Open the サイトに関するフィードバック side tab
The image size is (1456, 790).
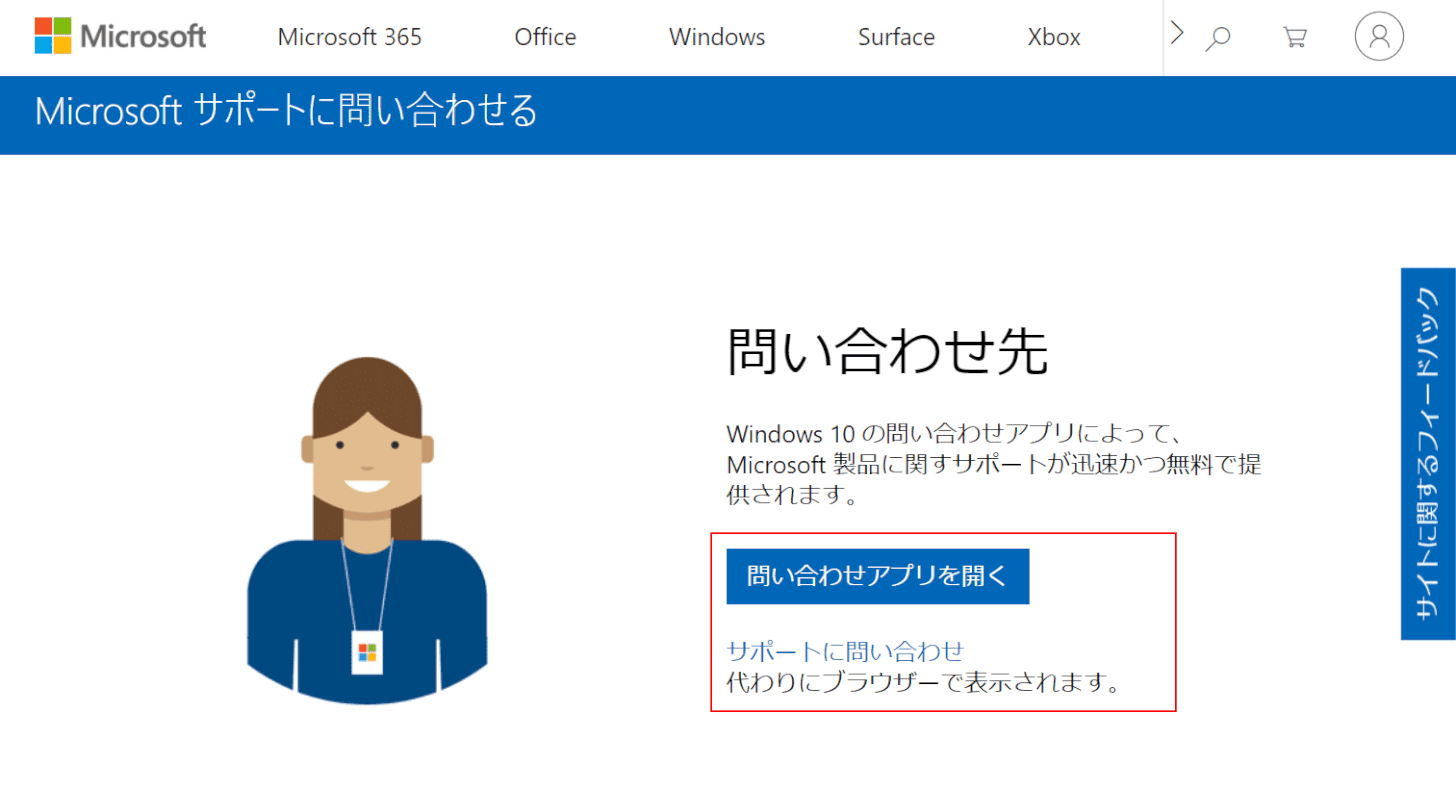[x=1428, y=454]
